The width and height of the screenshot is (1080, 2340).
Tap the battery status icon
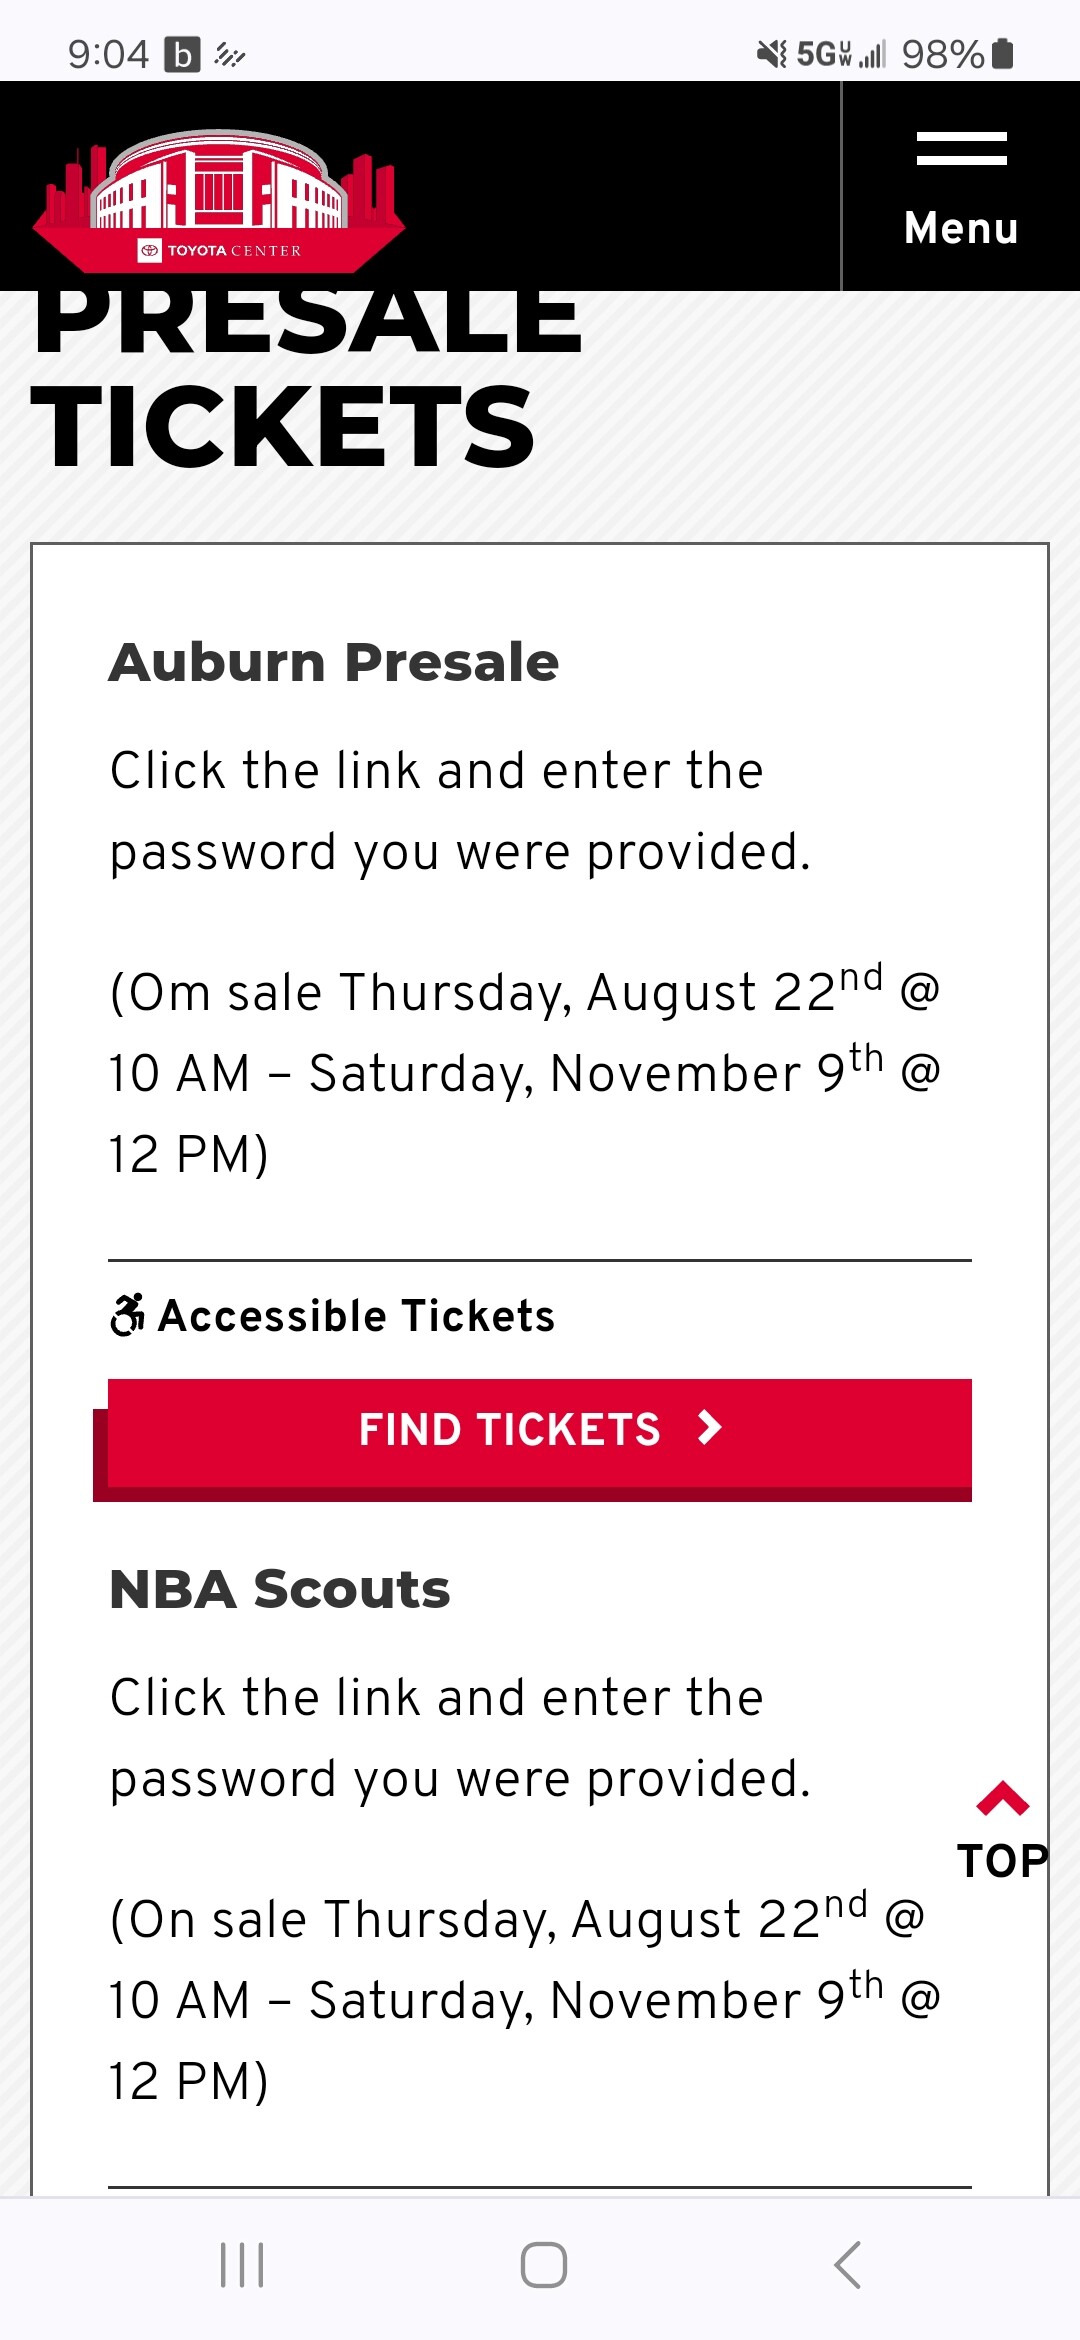[x=1003, y=53]
